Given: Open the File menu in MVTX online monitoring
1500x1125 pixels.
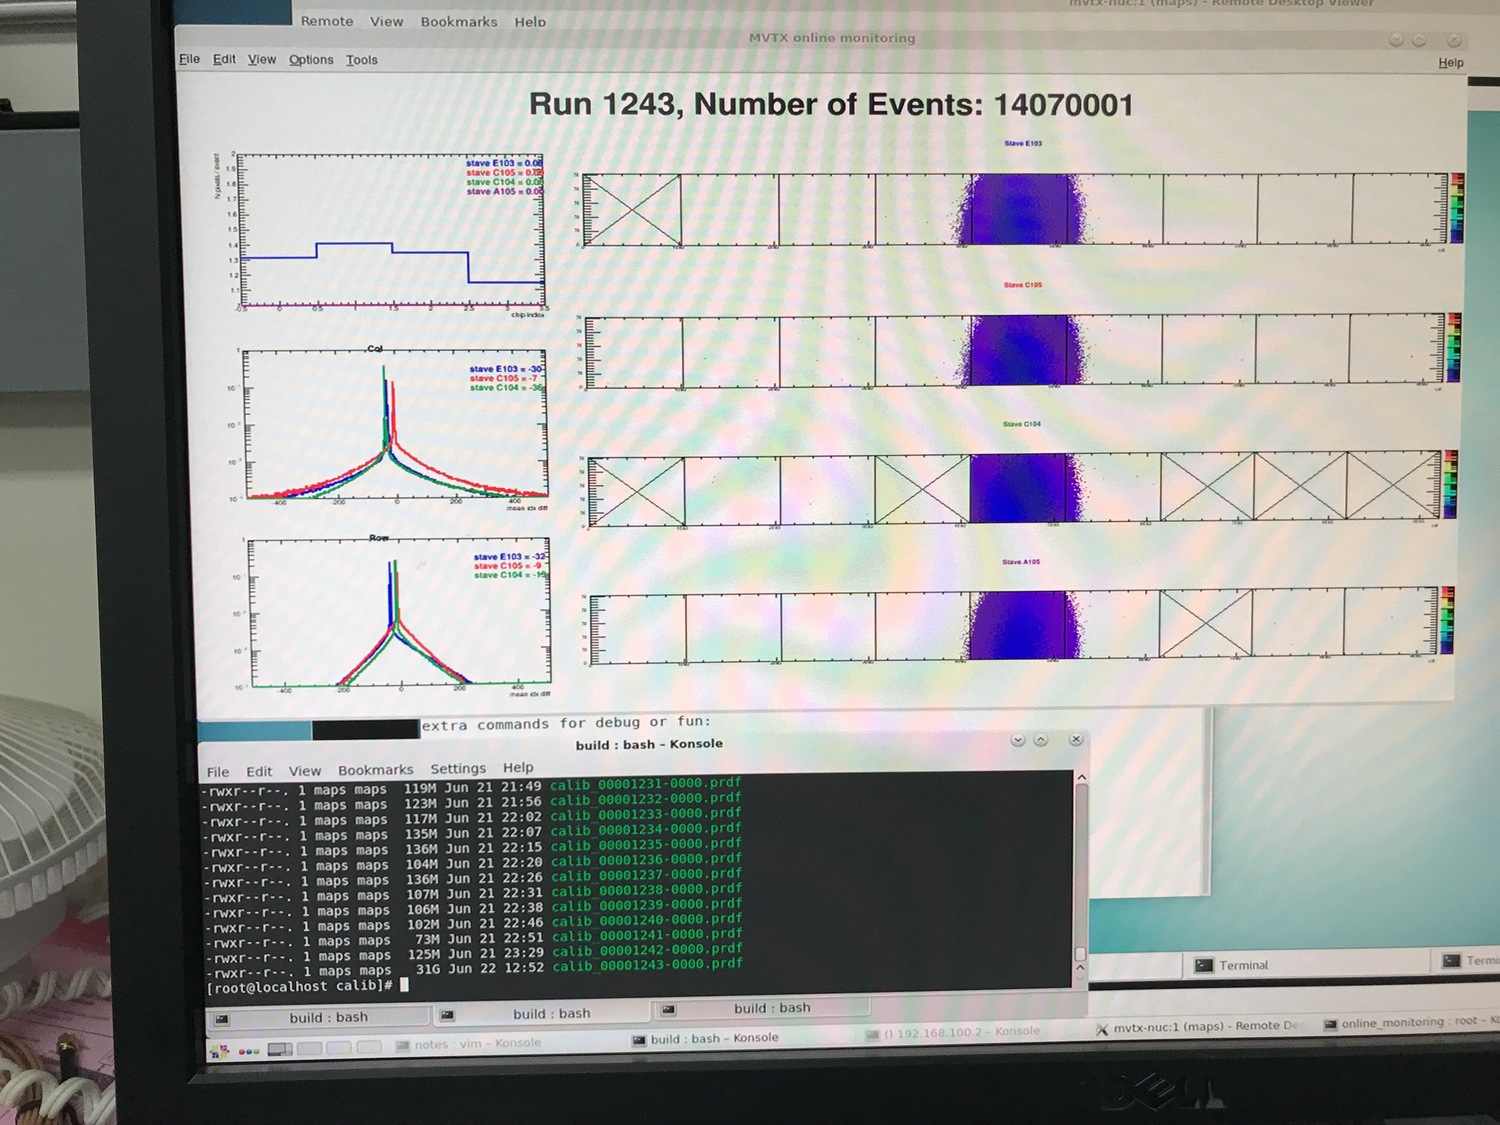Looking at the screenshot, I should point(189,59).
